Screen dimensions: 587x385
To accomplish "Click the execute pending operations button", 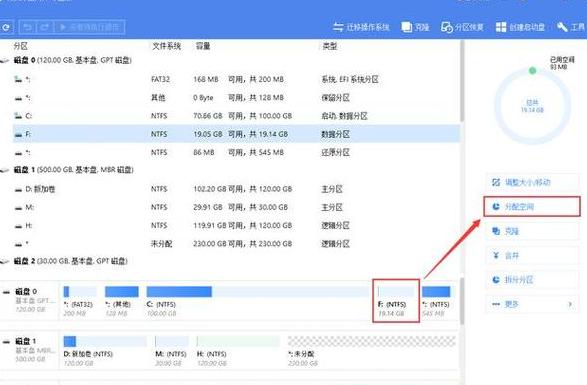I will pyautogui.click(x=89, y=27).
